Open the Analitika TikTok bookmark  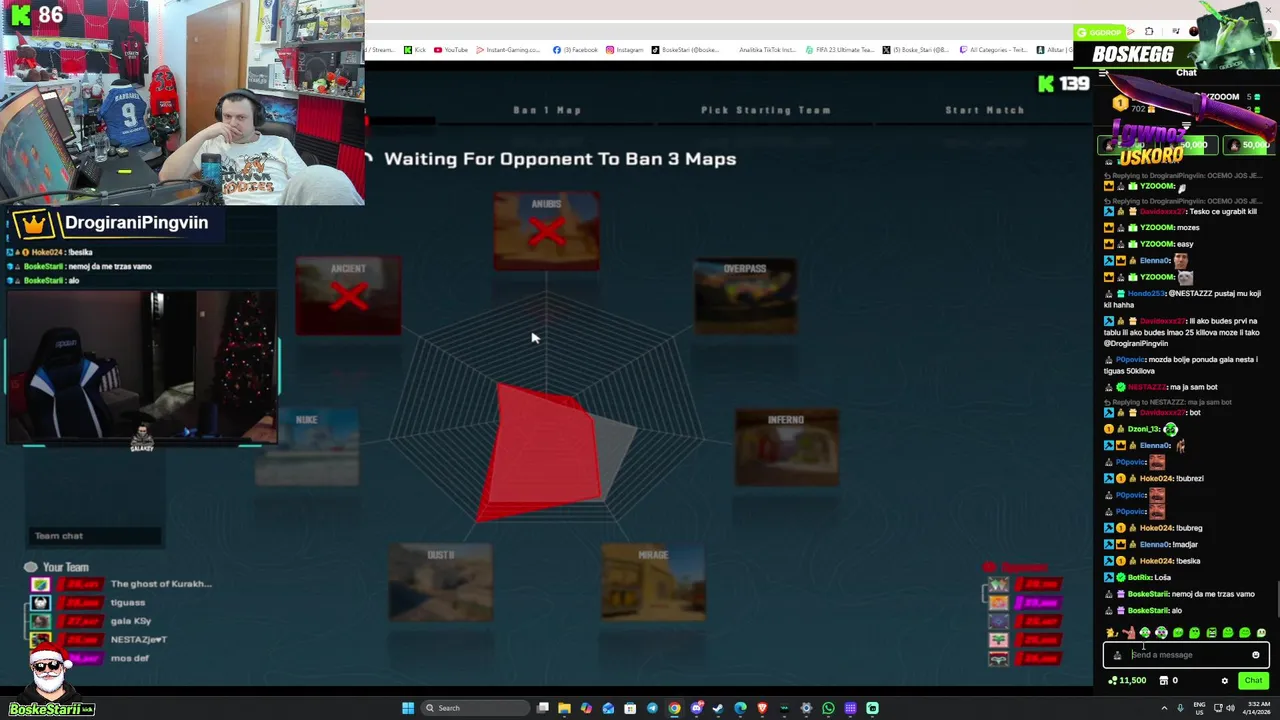click(x=768, y=50)
